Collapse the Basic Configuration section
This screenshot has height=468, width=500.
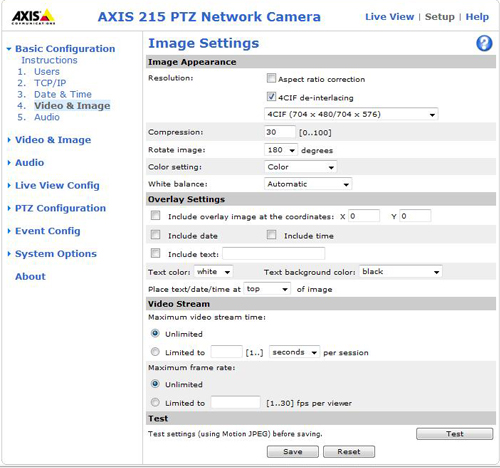(x=9, y=49)
